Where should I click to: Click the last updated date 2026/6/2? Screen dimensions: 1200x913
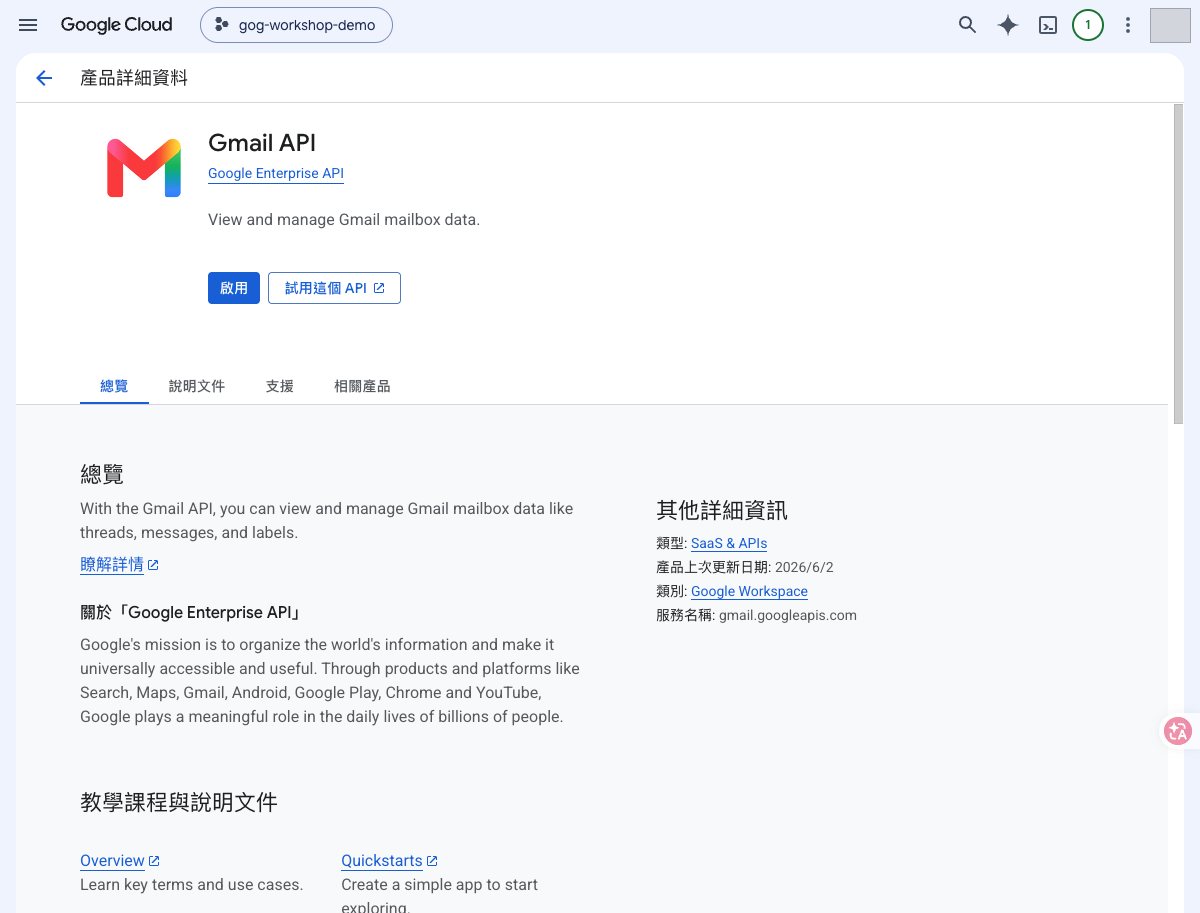804,567
